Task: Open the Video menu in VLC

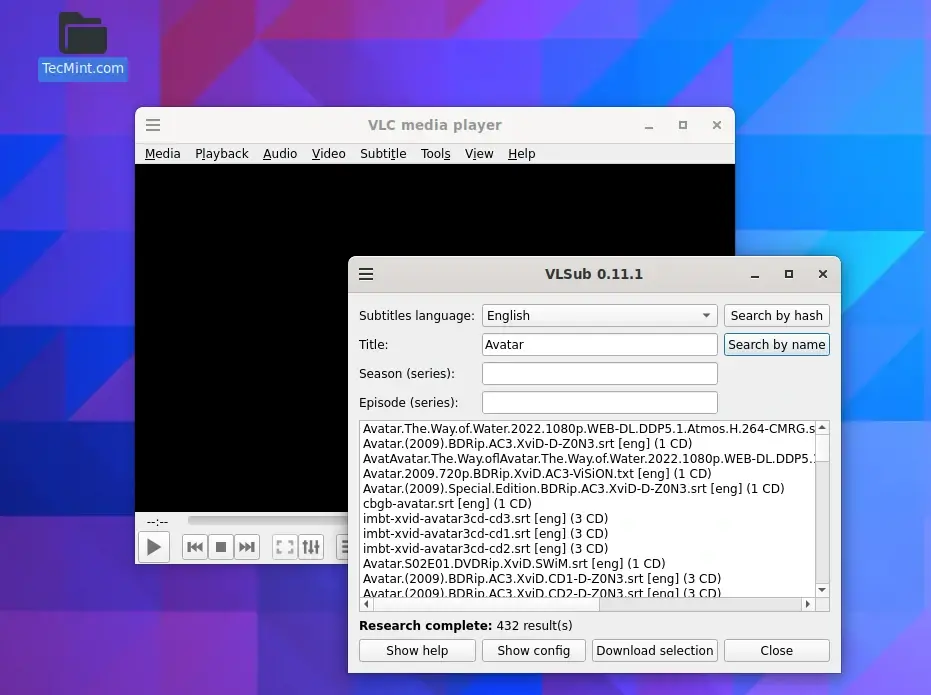Action: click(x=328, y=154)
